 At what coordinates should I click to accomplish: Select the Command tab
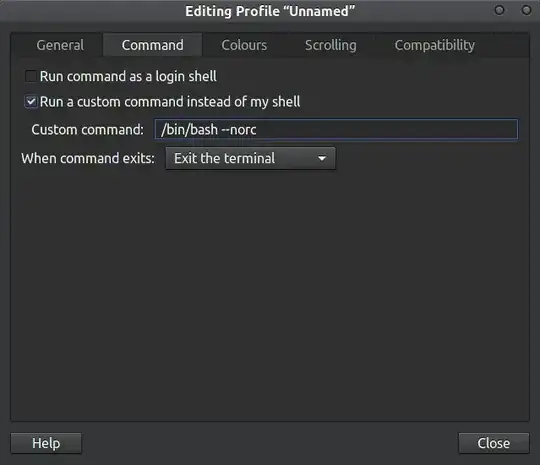coord(153,45)
